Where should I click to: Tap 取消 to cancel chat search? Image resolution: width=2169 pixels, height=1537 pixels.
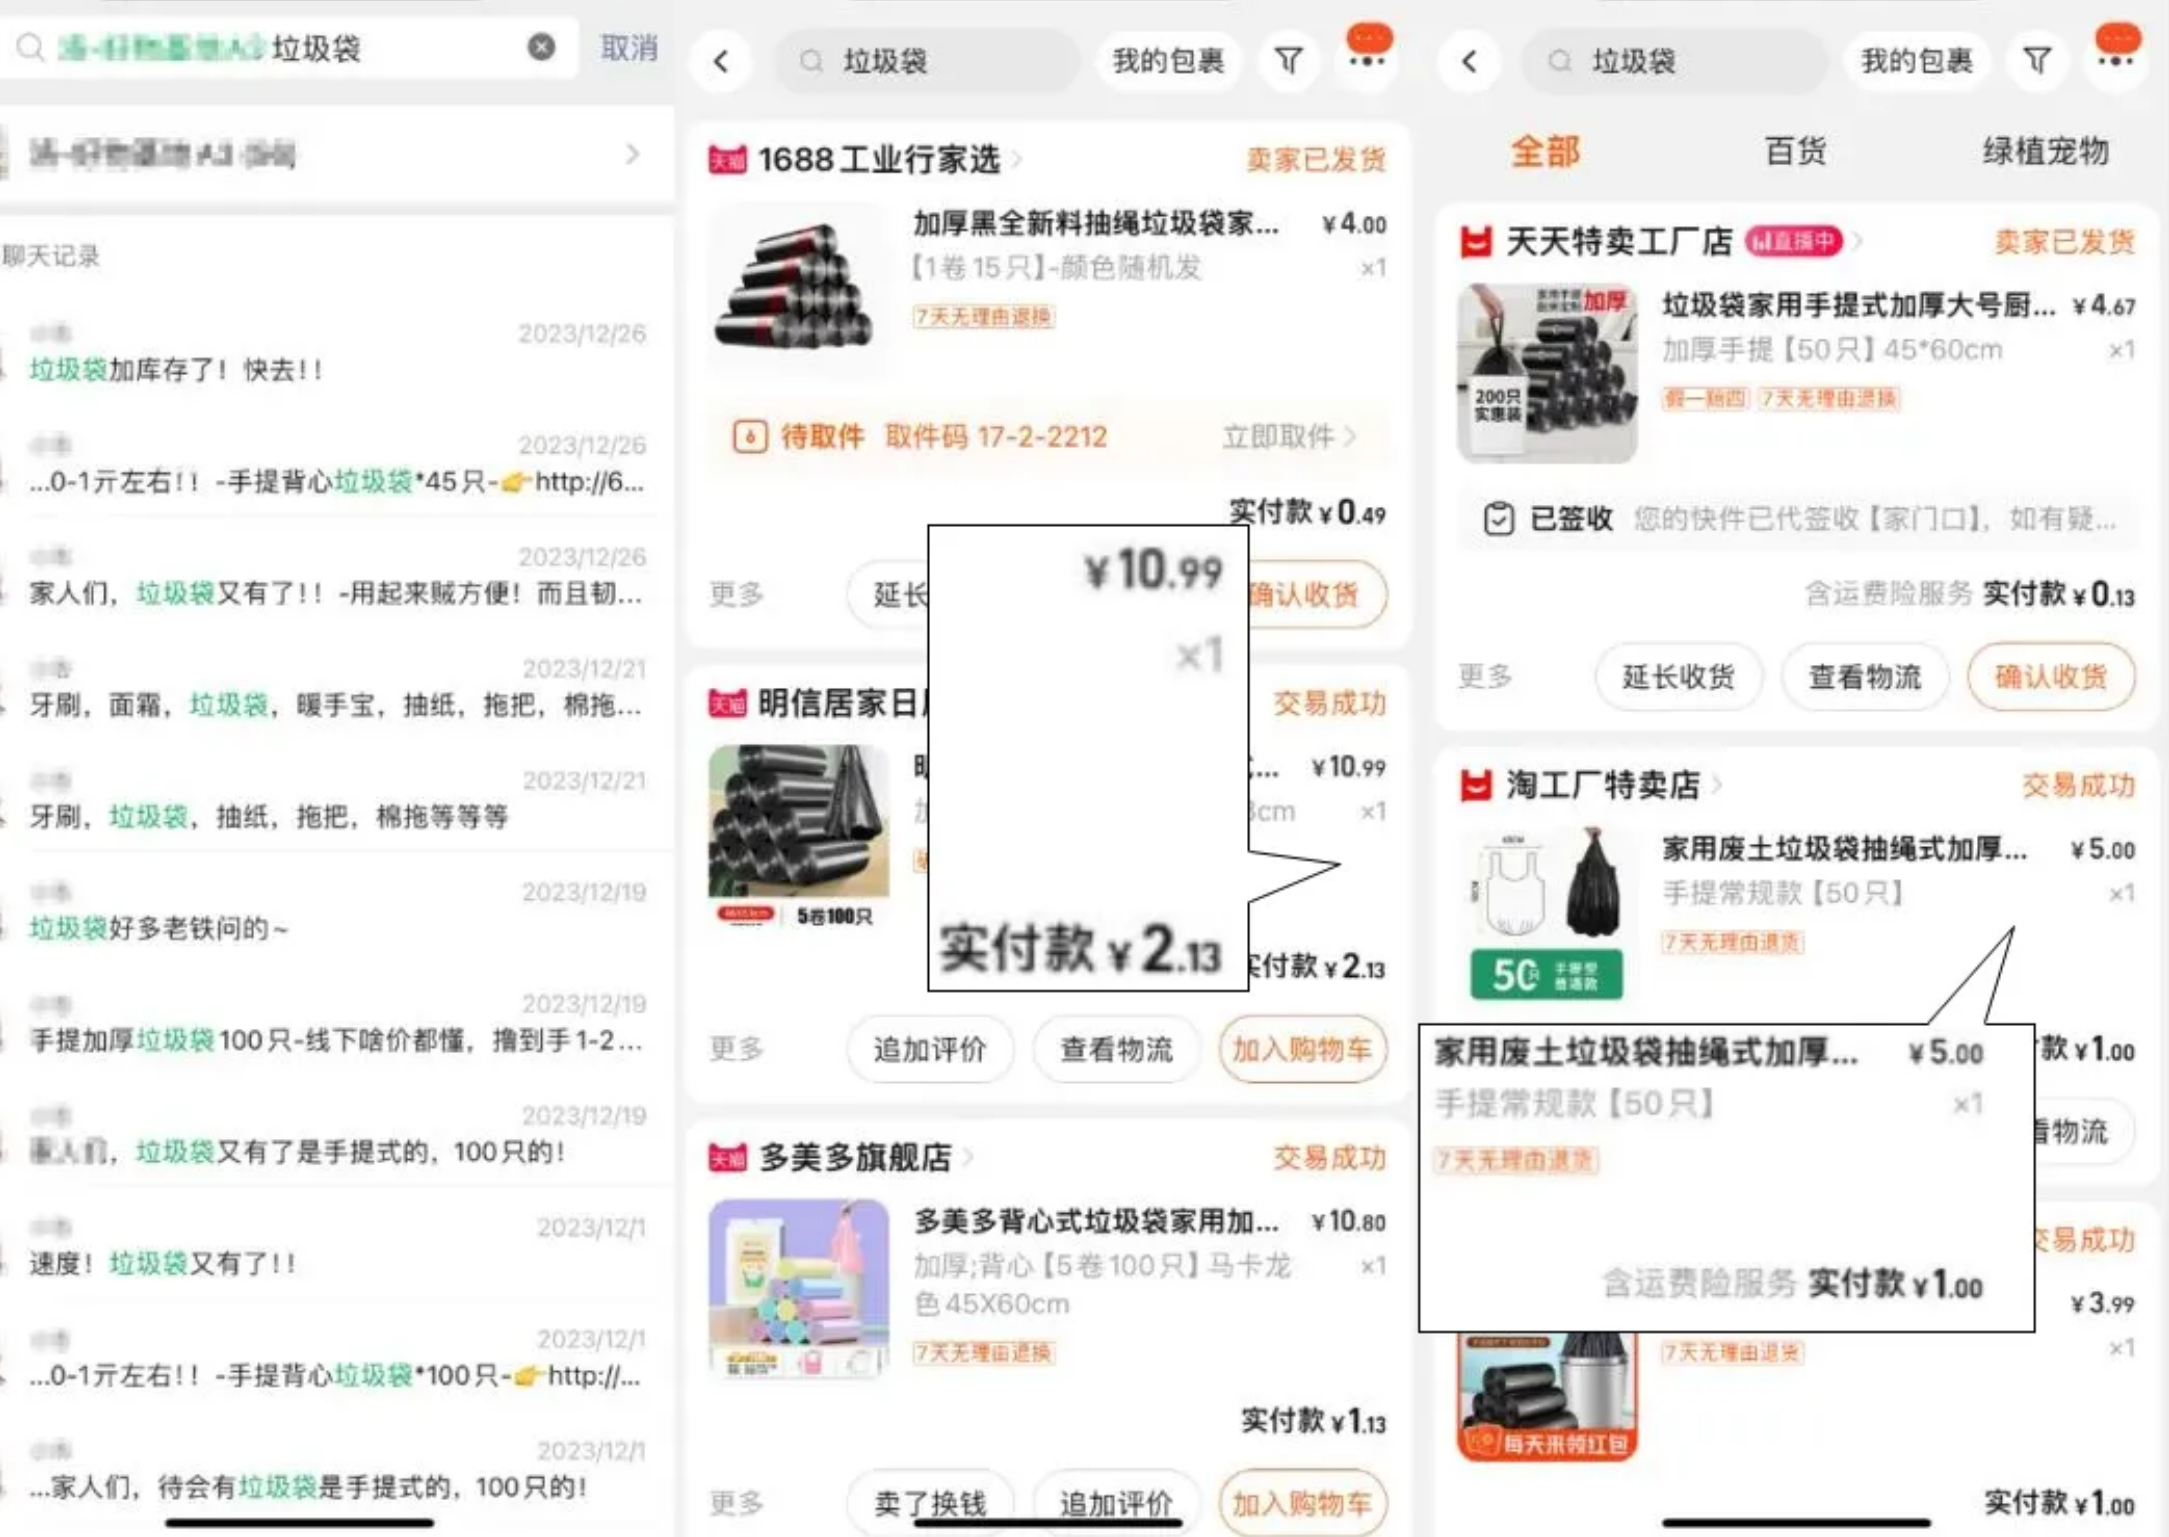tap(629, 47)
